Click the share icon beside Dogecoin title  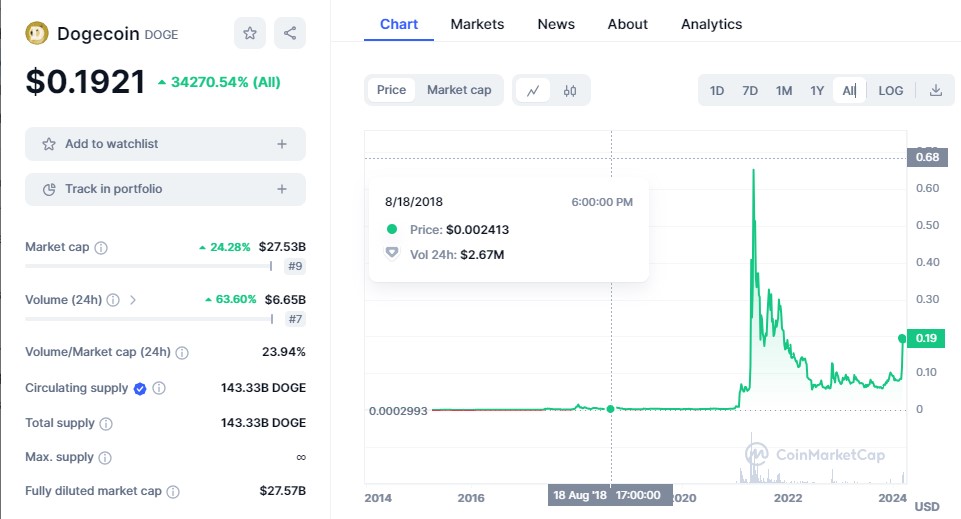pyautogui.click(x=290, y=33)
